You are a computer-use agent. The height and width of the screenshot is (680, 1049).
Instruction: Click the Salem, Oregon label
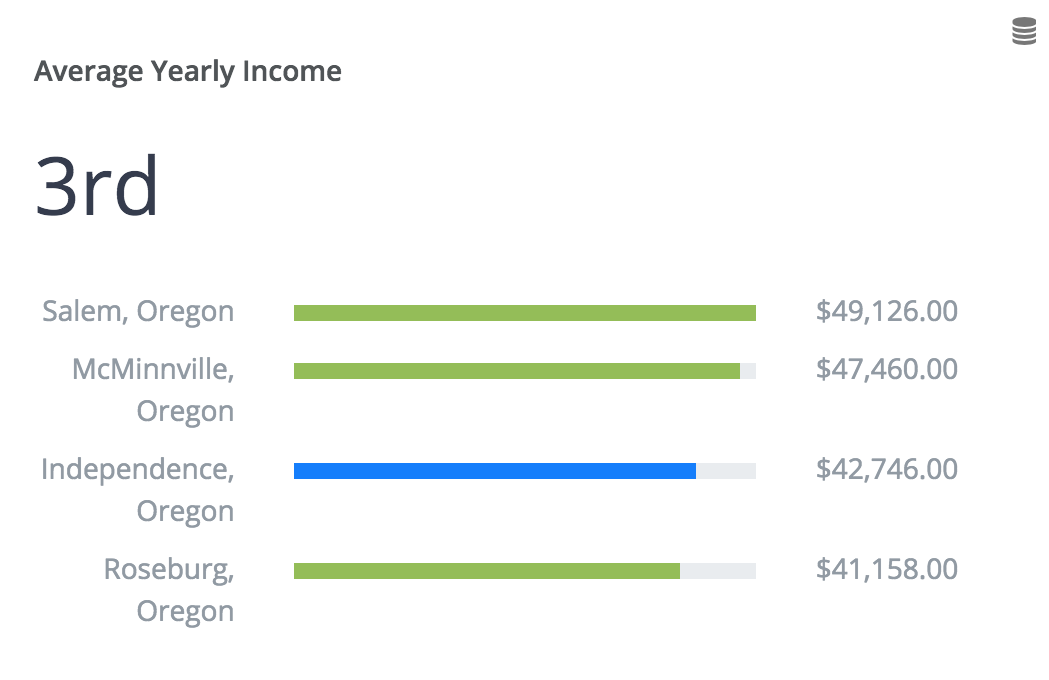click(138, 311)
